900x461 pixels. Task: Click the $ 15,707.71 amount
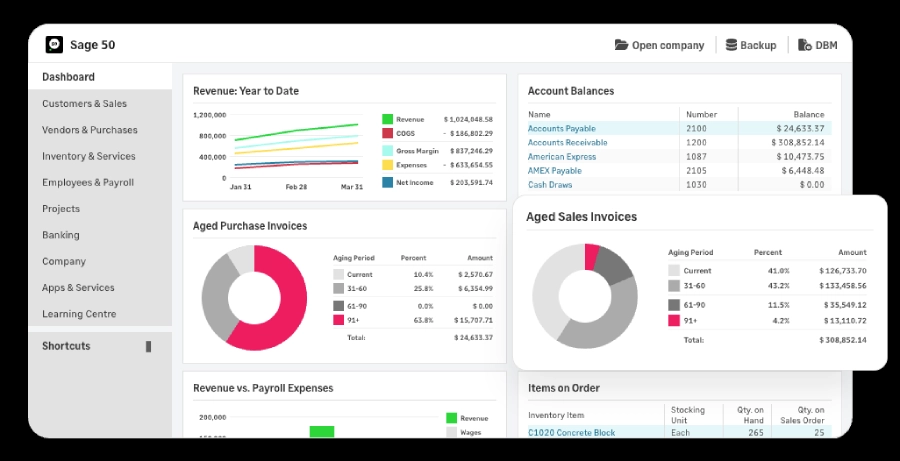[x=473, y=320]
